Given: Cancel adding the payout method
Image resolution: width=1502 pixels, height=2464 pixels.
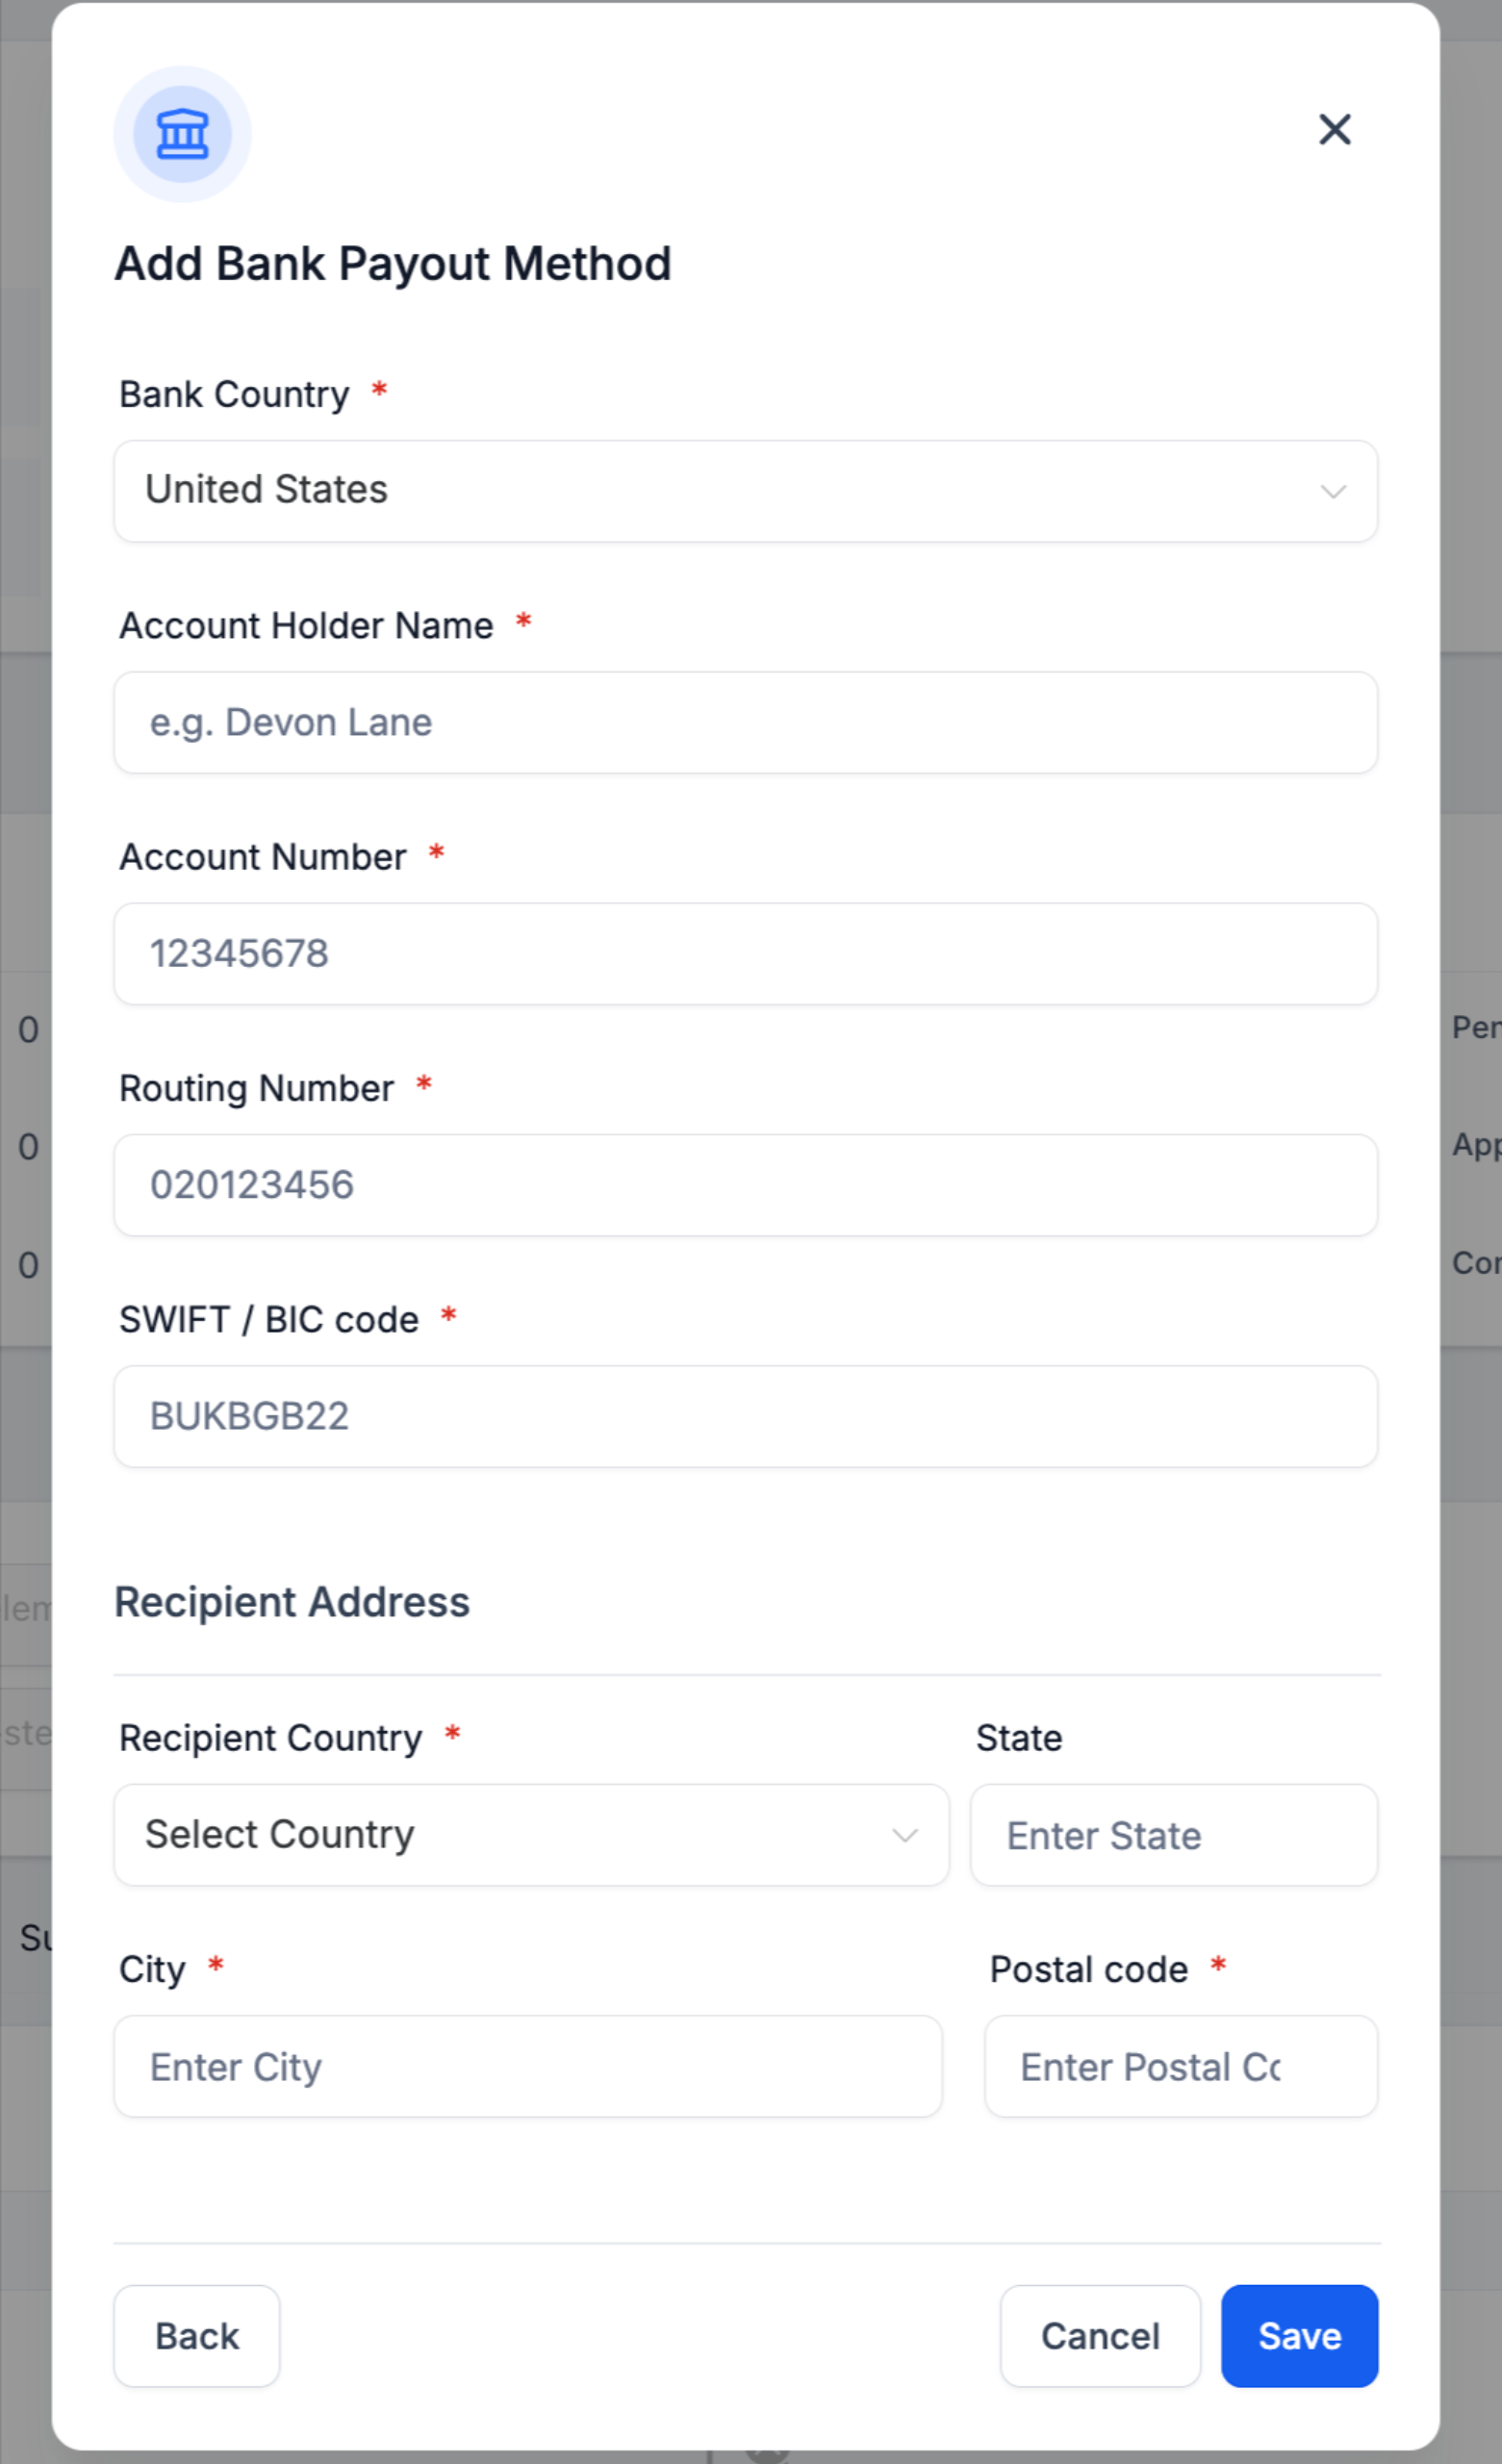Looking at the screenshot, I should 1100,2336.
